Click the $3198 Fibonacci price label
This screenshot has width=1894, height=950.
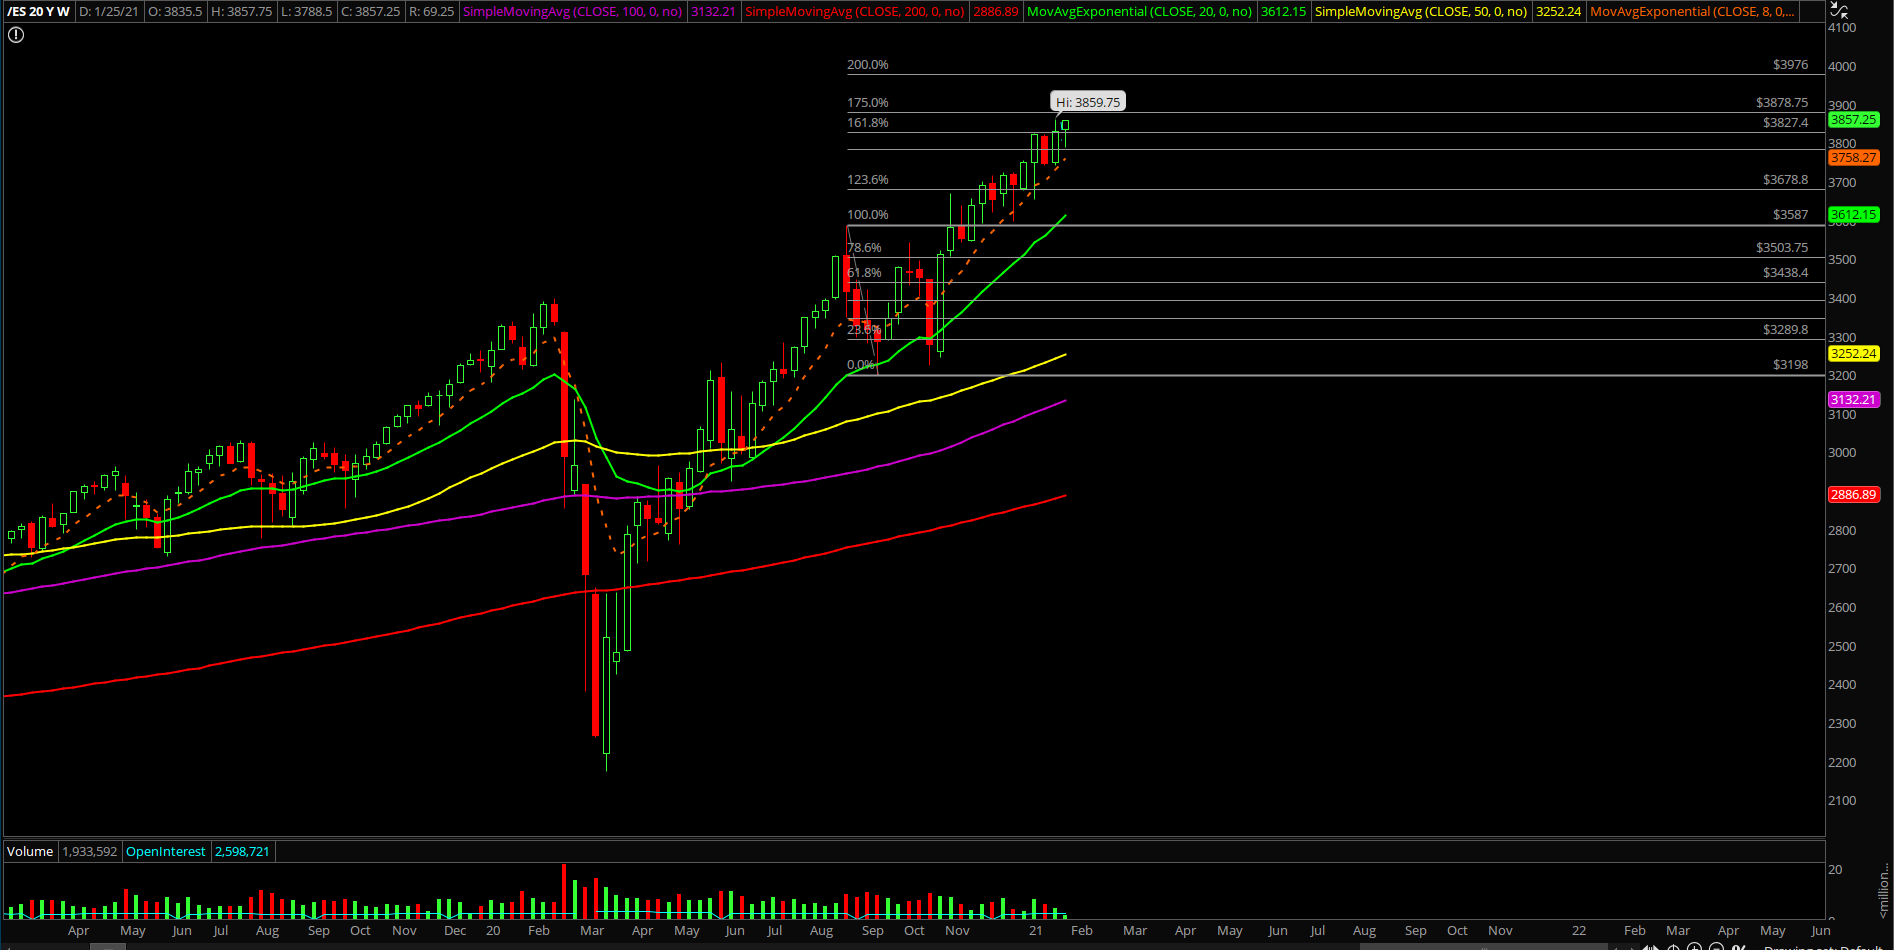pyautogui.click(x=1790, y=365)
